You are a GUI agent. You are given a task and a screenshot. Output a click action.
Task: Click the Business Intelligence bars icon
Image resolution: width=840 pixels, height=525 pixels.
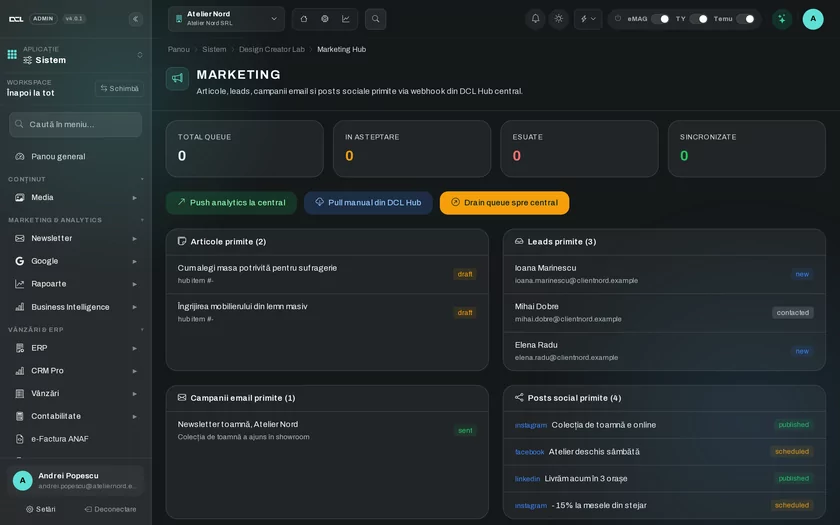tap(20, 307)
